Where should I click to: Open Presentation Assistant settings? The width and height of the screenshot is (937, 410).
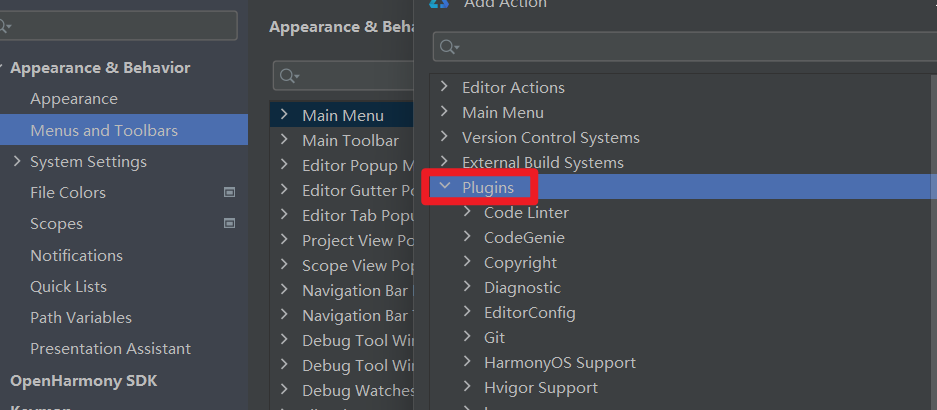tap(111, 348)
